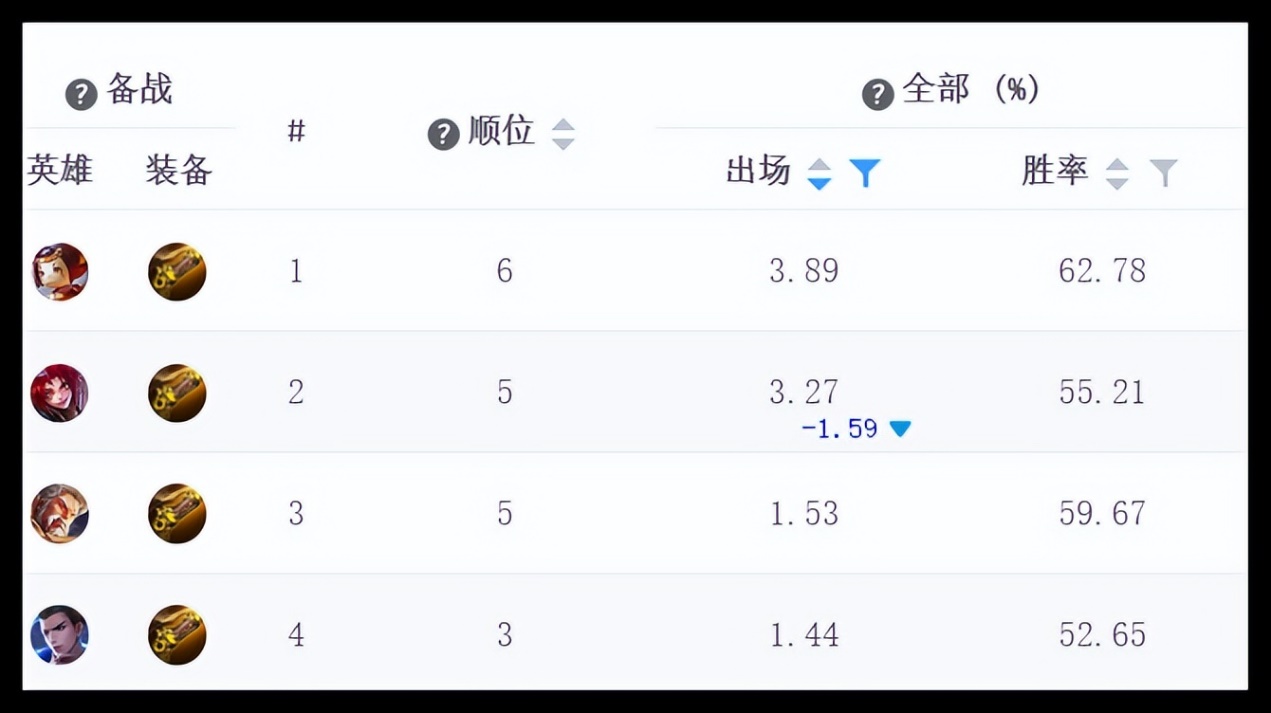Click the help icon beside 全部 (%)
This screenshot has width=1271, height=713.
tap(878, 95)
